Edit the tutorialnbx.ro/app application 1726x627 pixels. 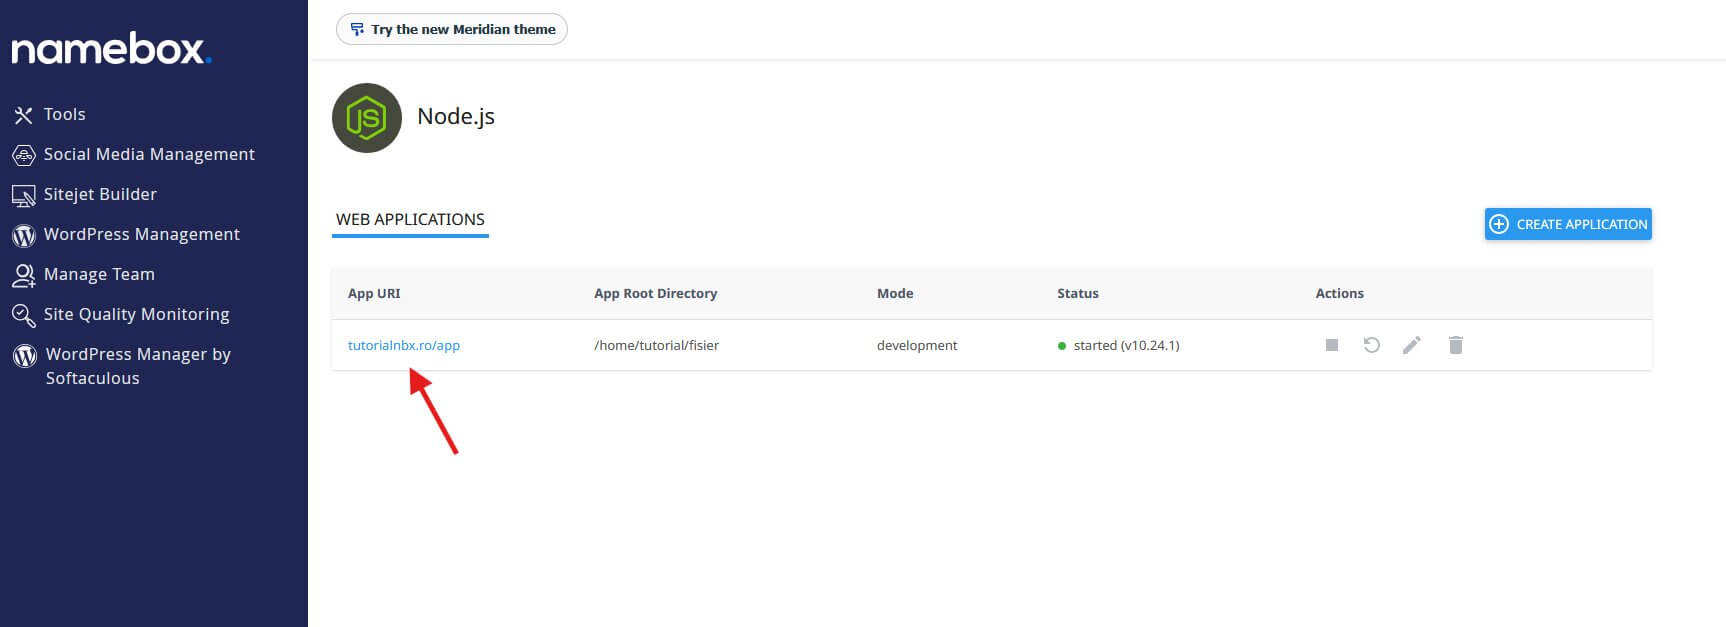(x=1412, y=345)
